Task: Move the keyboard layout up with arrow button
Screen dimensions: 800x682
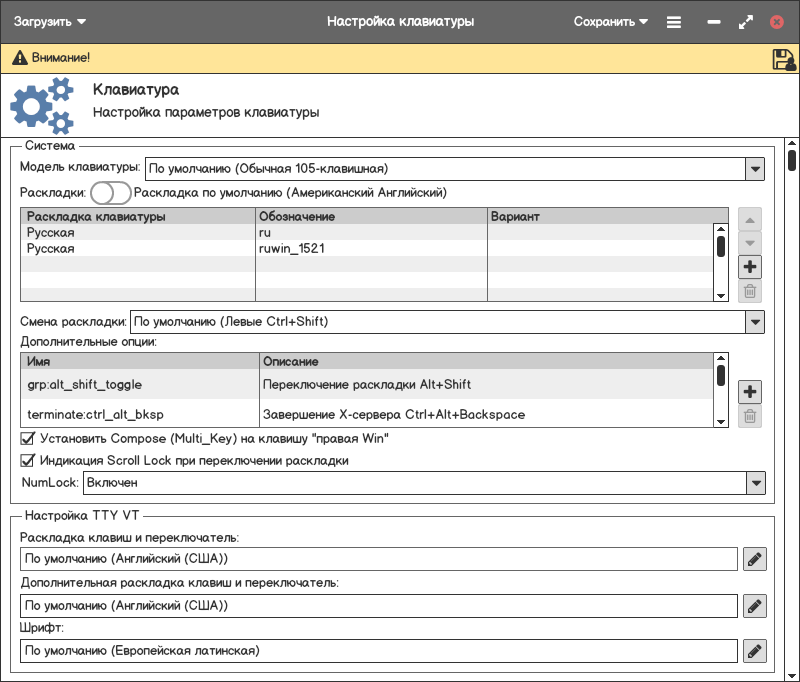Action: click(x=750, y=219)
